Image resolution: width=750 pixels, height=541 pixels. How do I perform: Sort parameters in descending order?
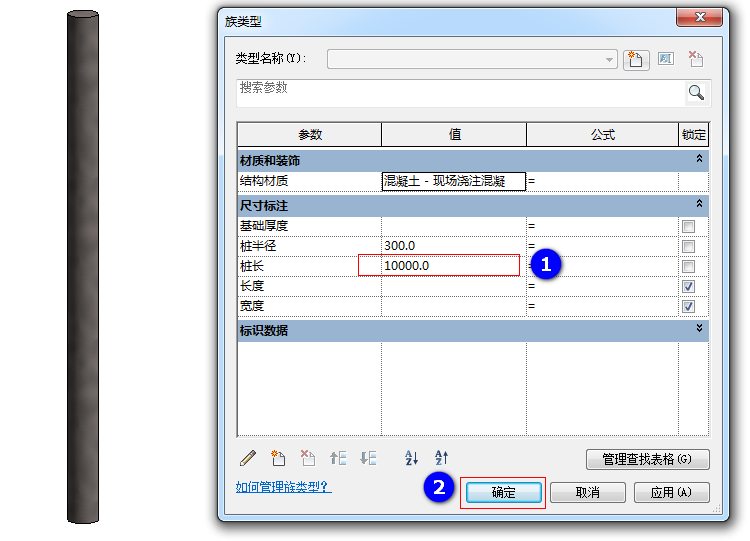click(x=441, y=458)
